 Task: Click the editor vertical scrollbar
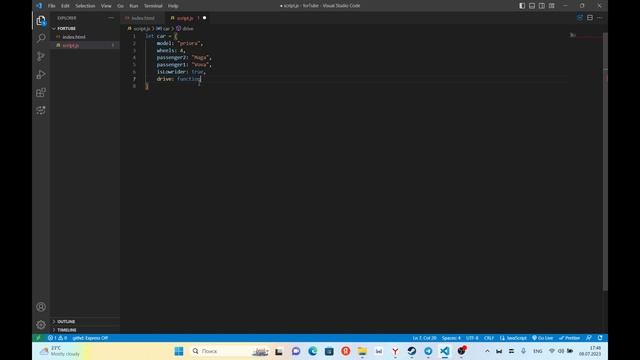coord(605,163)
